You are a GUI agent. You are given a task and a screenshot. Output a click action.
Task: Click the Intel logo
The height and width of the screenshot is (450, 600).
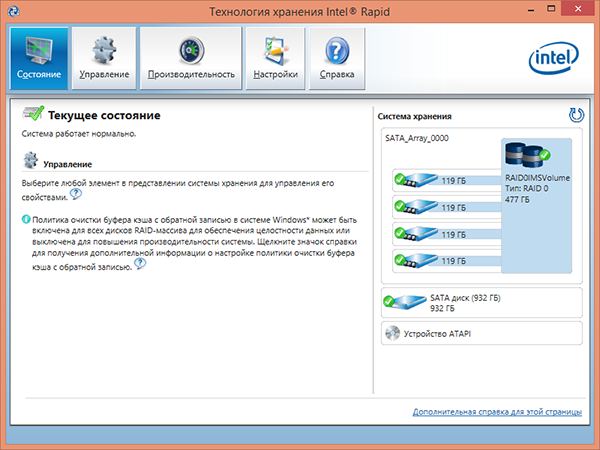click(554, 58)
